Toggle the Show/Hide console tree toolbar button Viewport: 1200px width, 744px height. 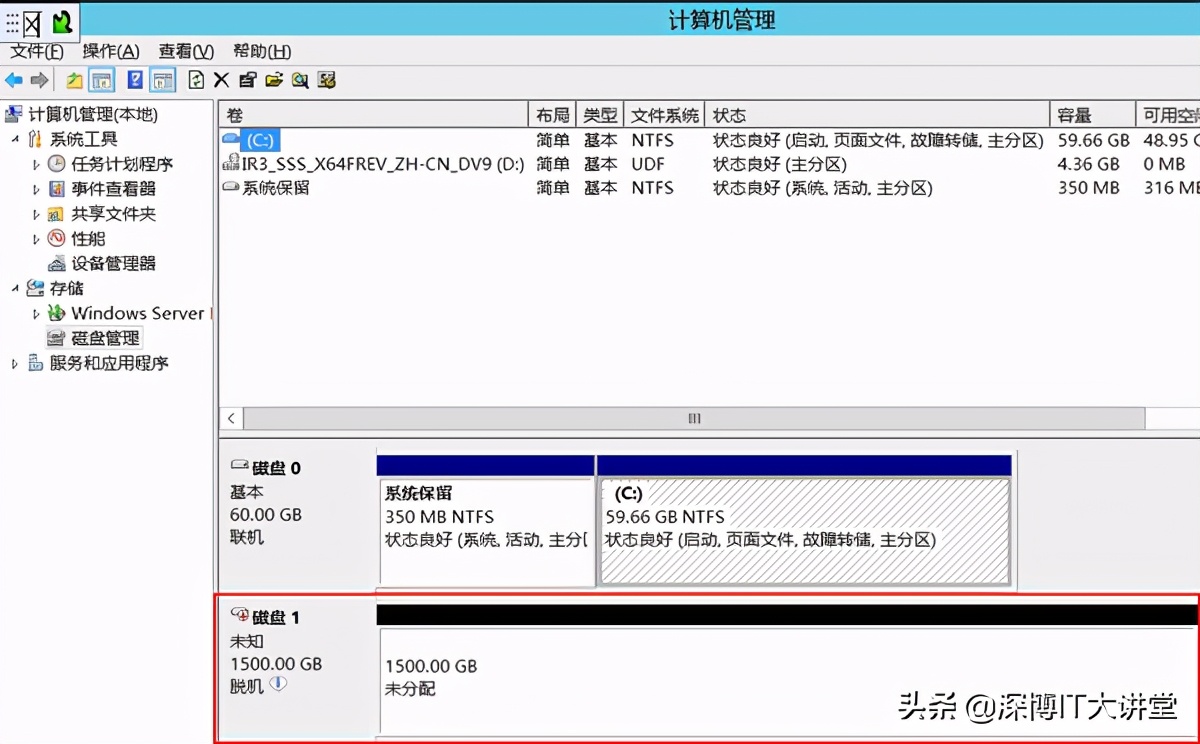(102, 79)
